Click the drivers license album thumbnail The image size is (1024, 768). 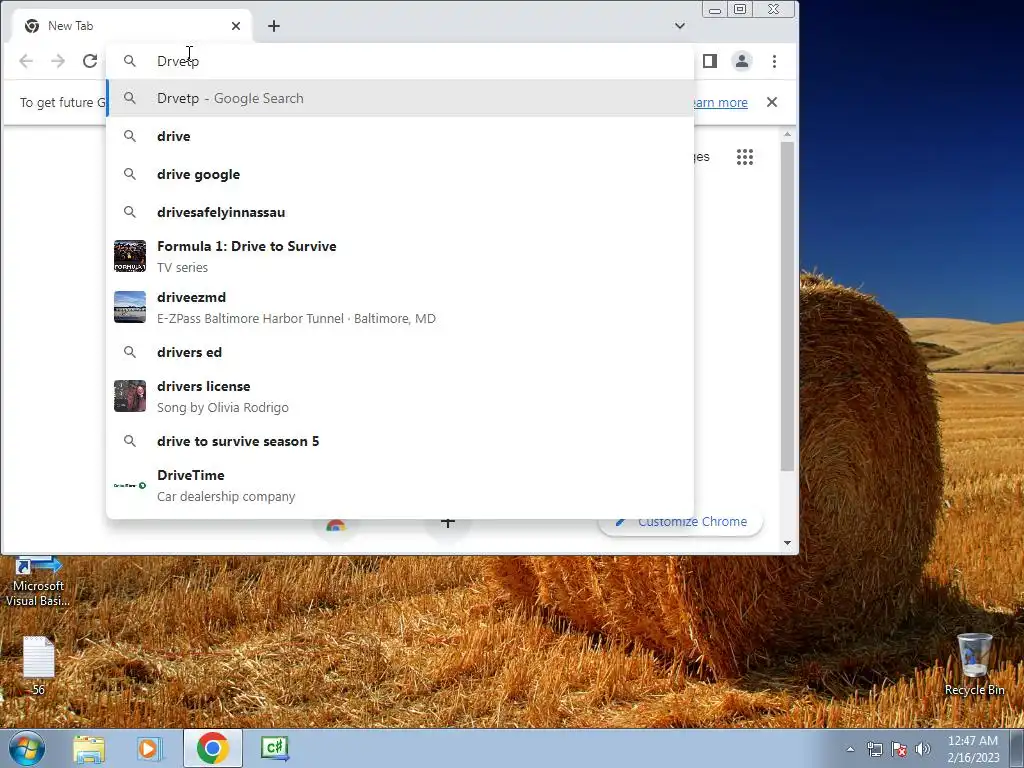[130, 396]
